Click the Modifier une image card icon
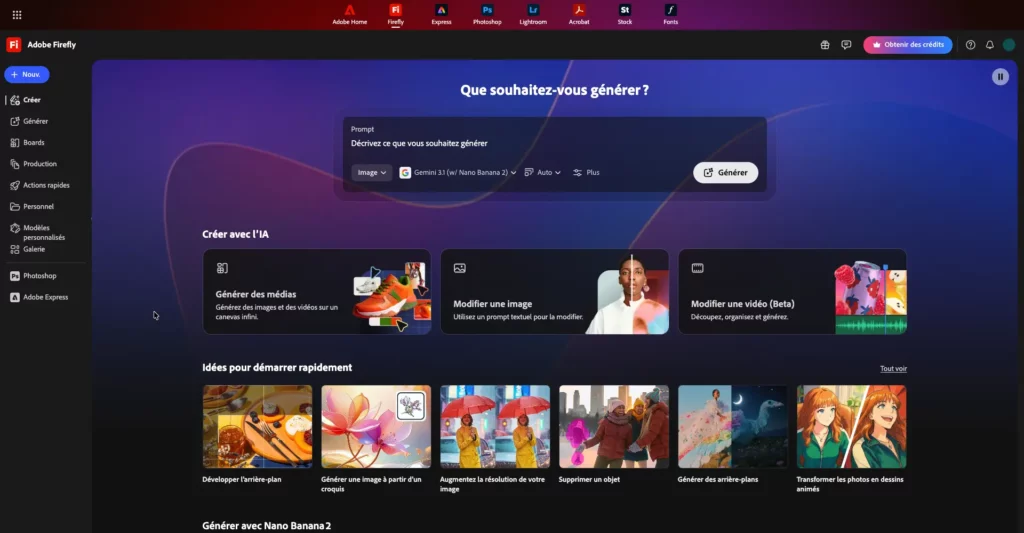This screenshot has width=1024, height=533. click(460, 268)
